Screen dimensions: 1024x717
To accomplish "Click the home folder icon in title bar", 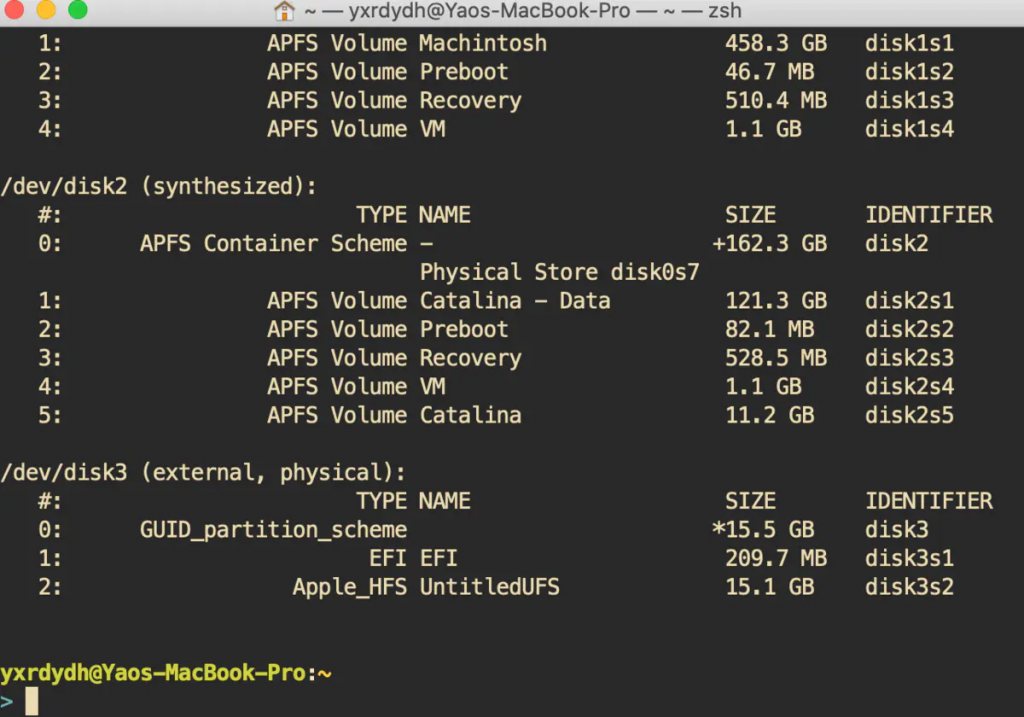I will [284, 10].
